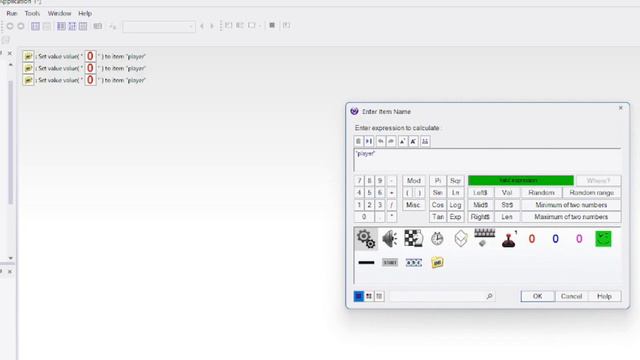
Task: Insert Maximum of two numbers function
Action: (571, 217)
